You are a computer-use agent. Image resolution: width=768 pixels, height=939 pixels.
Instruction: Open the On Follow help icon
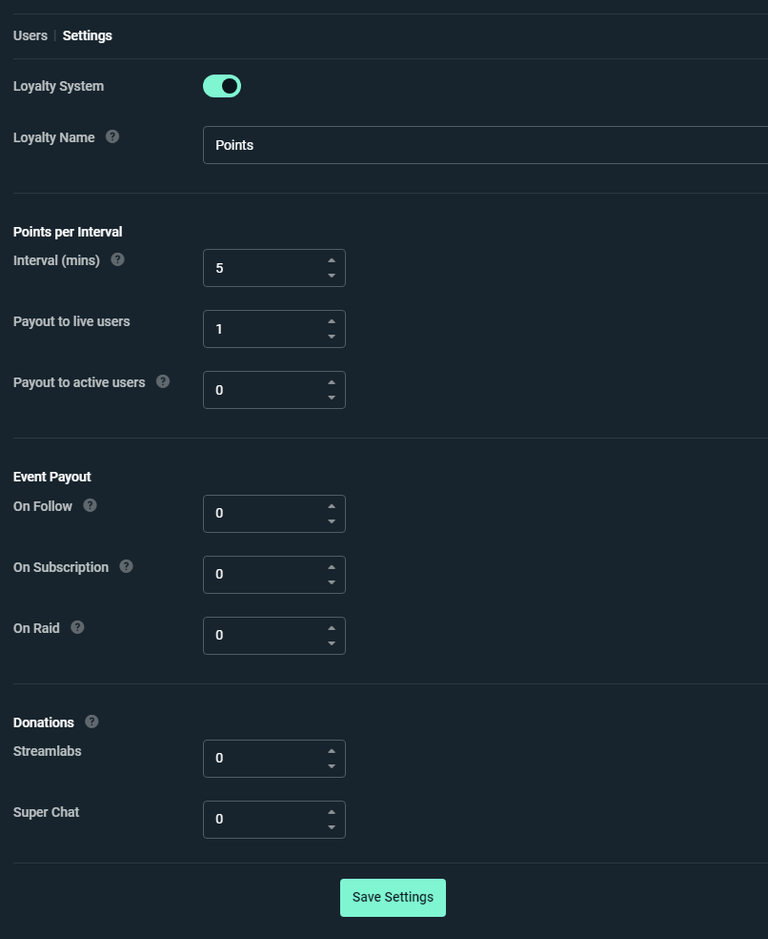pos(89,505)
